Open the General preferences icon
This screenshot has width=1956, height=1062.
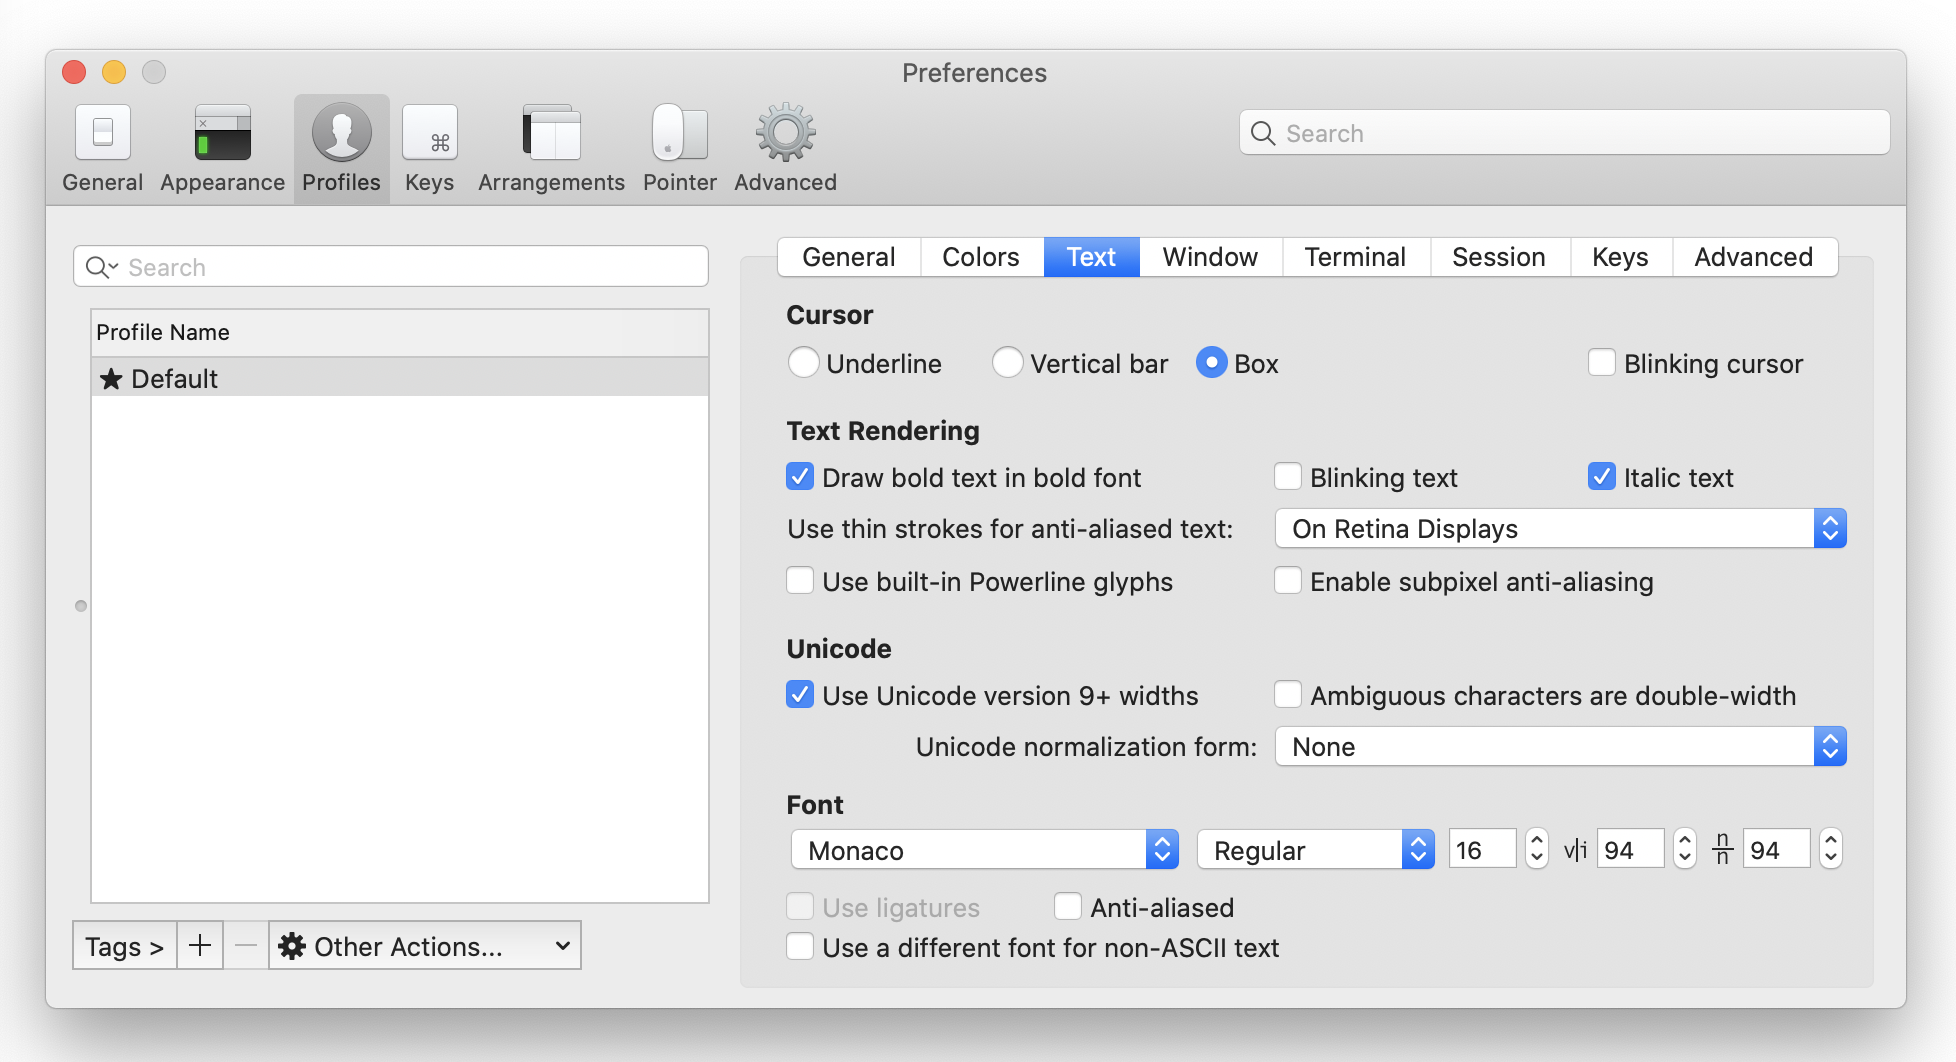click(101, 147)
